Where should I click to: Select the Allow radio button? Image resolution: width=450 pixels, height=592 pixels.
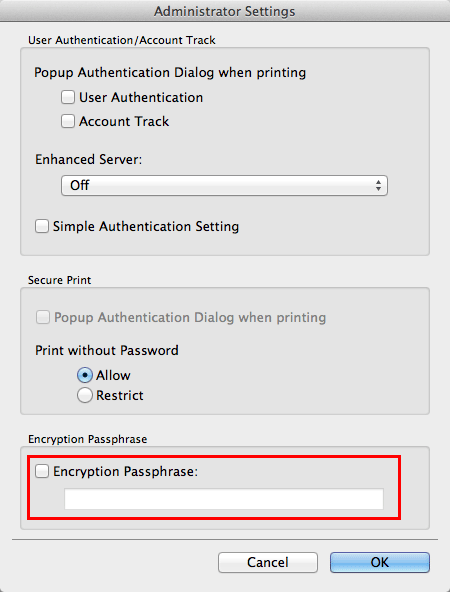coord(85,375)
